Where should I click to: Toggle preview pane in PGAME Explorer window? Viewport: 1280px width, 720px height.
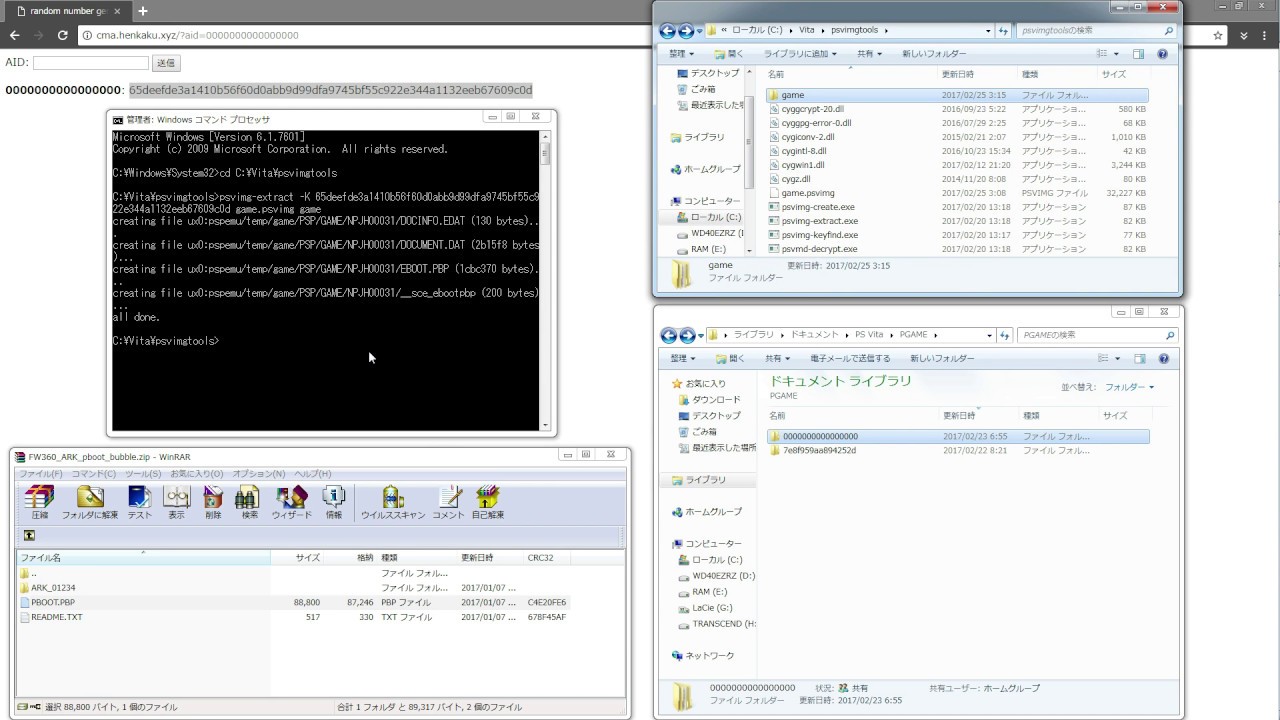[x=1138, y=358]
